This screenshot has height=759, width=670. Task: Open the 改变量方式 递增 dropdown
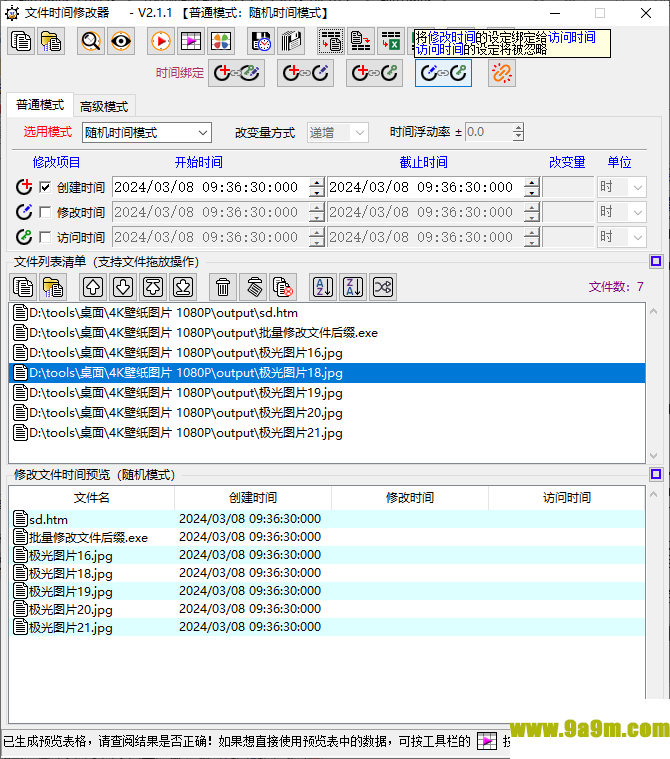point(337,133)
